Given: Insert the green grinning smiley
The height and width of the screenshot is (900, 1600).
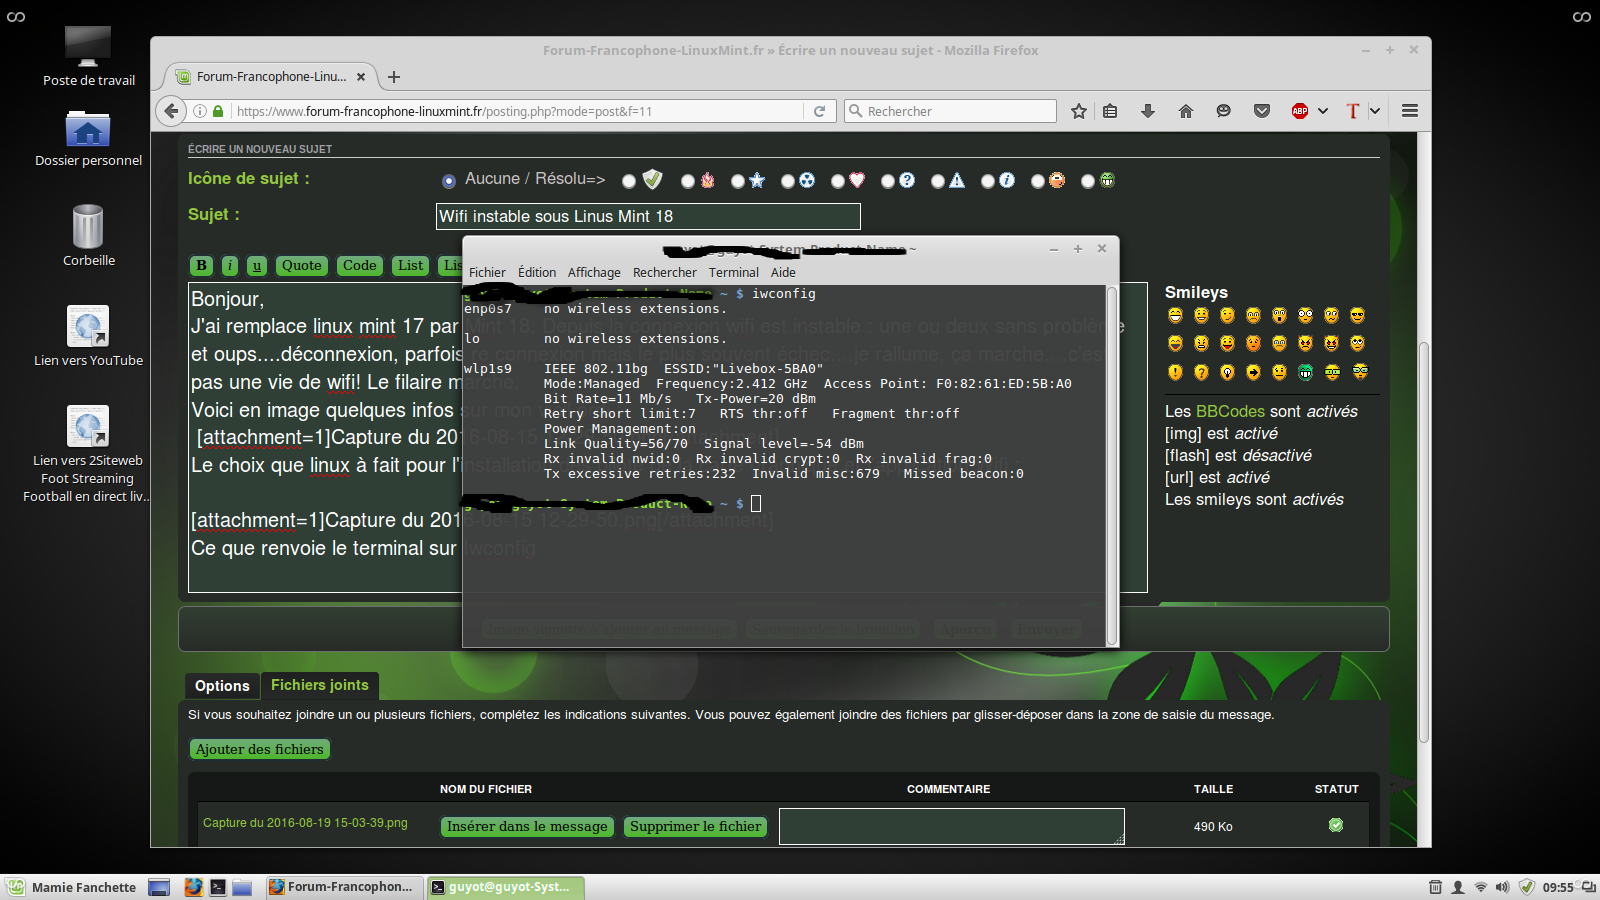Looking at the screenshot, I should (x=1305, y=372).
